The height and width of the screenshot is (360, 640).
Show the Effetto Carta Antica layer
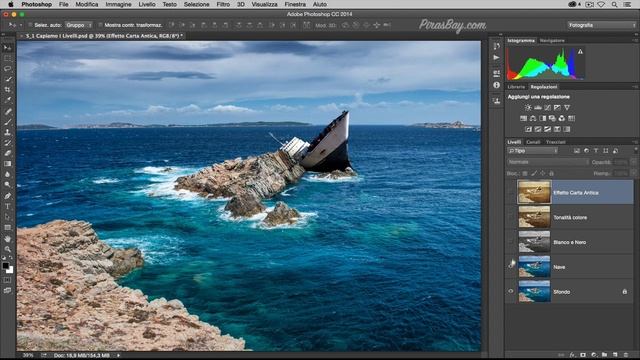click(x=511, y=192)
